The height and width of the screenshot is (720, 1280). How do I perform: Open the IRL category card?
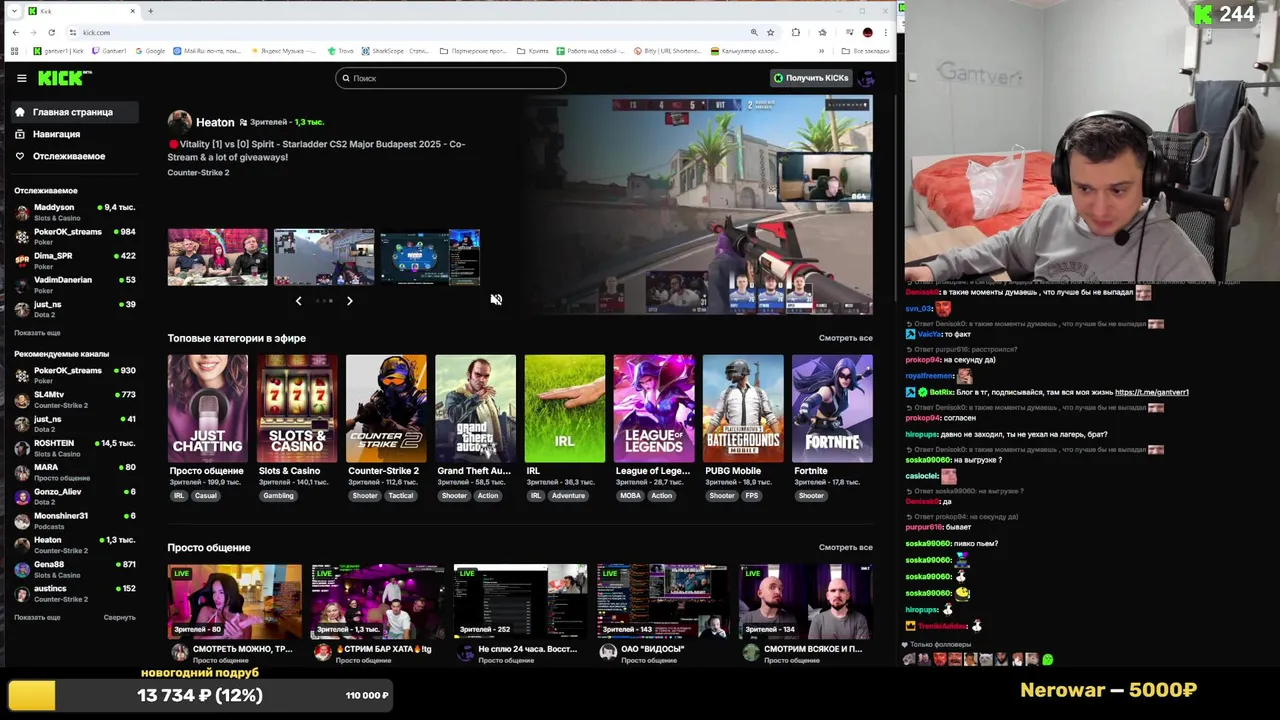point(564,408)
